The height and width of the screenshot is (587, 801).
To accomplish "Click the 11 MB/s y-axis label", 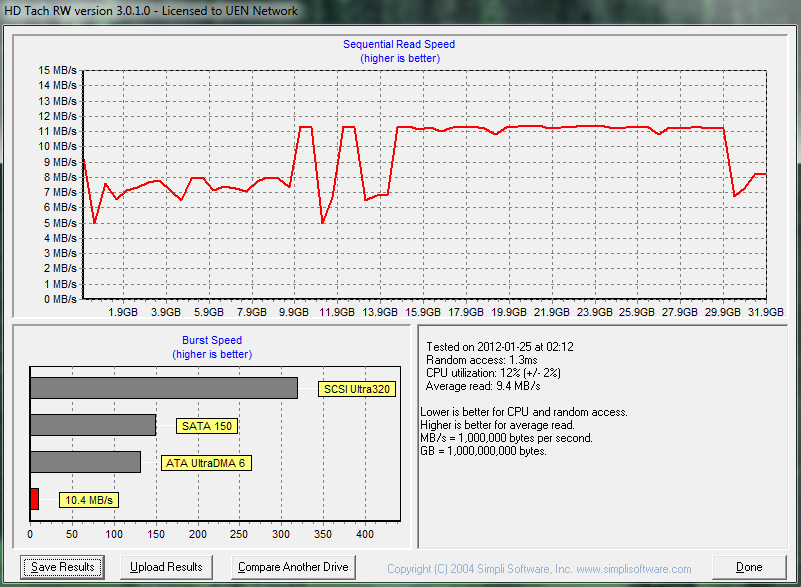I will click(57, 131).
